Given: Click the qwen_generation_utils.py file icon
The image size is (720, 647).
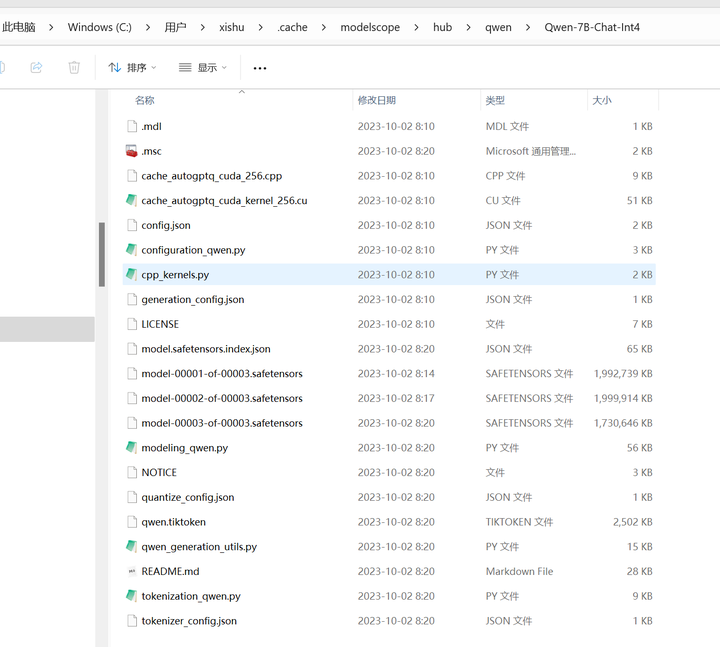Looking at the screenshot, I should [x=132, y=547].
